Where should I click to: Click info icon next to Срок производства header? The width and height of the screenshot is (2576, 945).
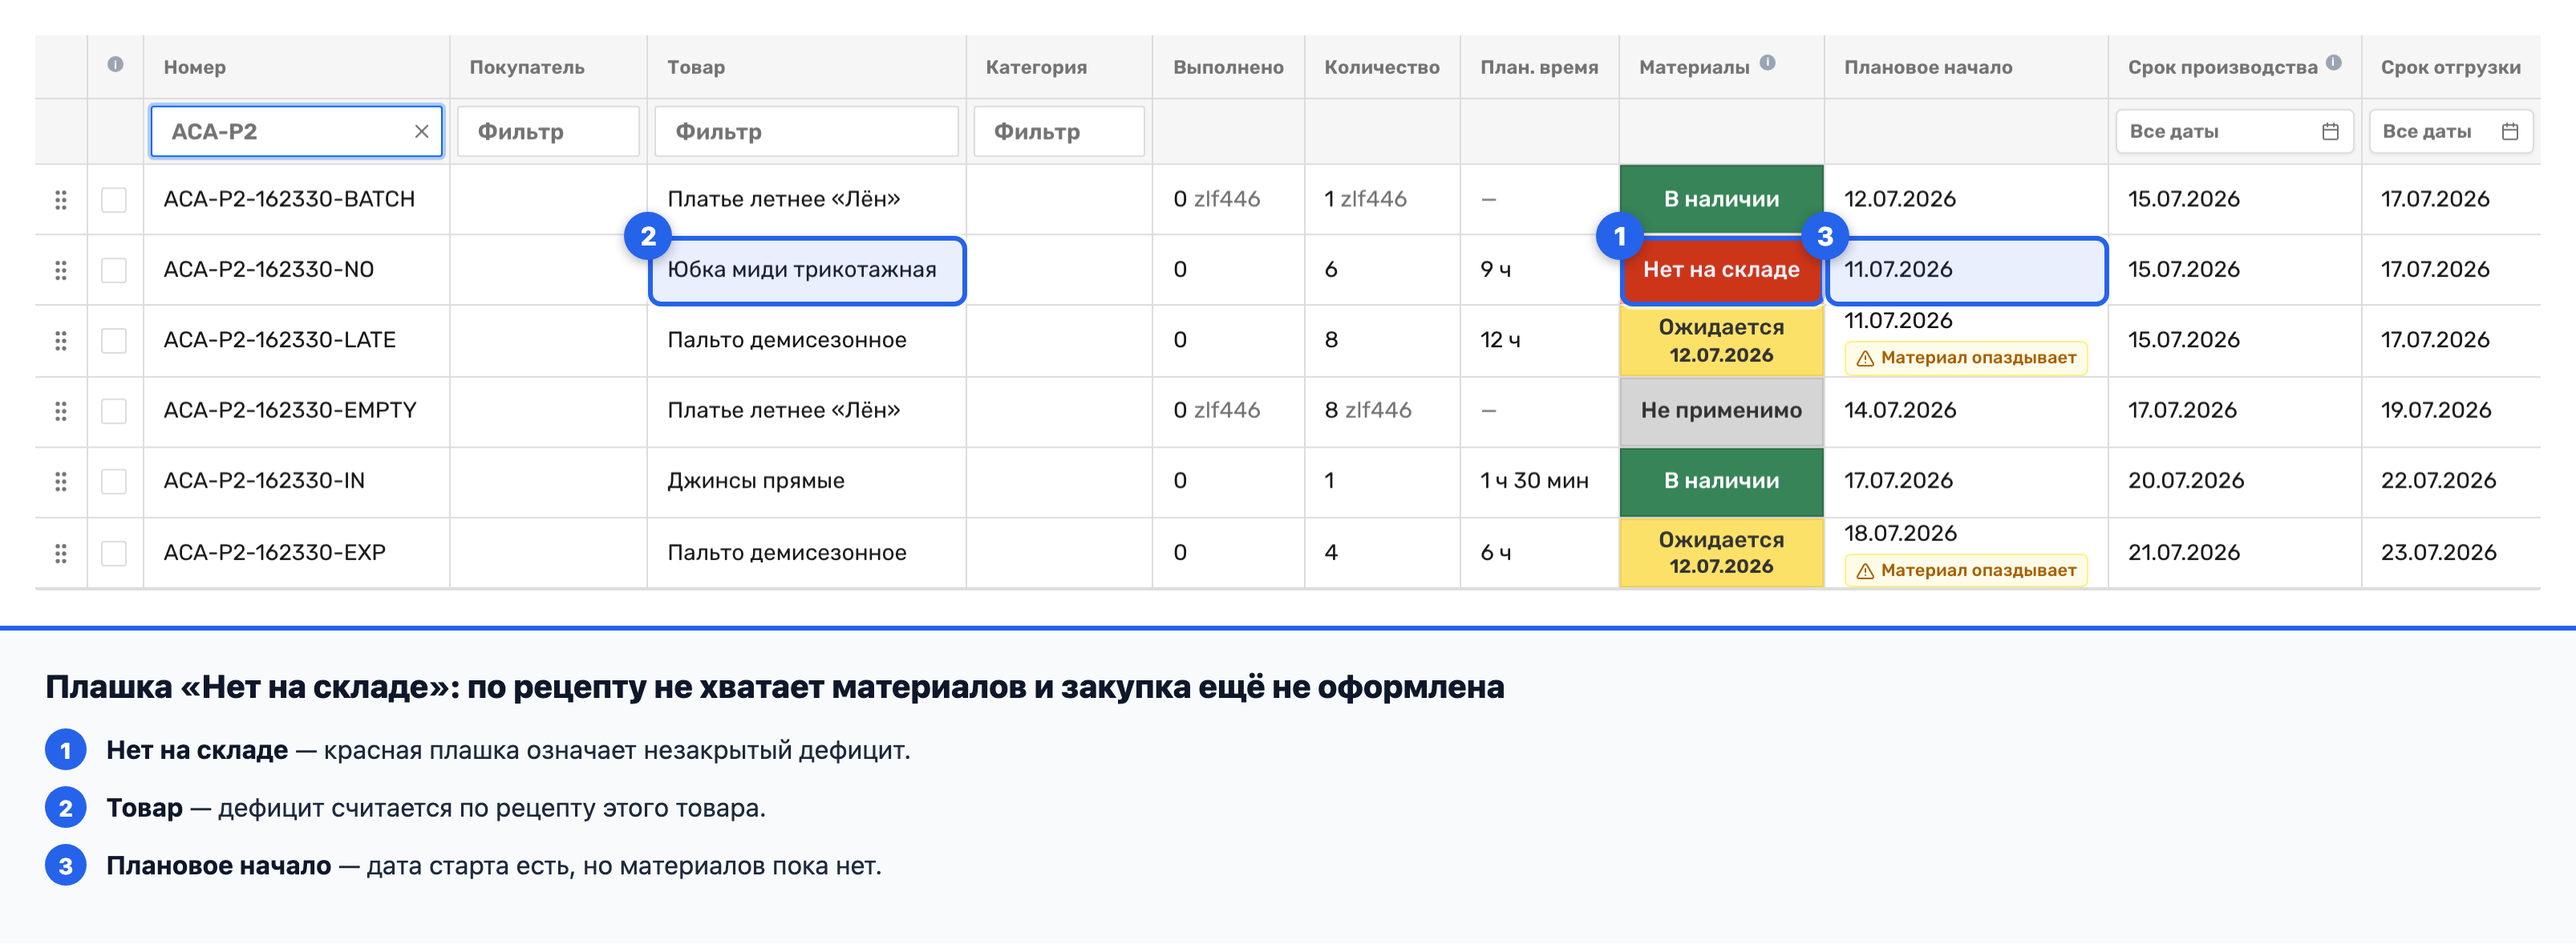(2333, 62)
